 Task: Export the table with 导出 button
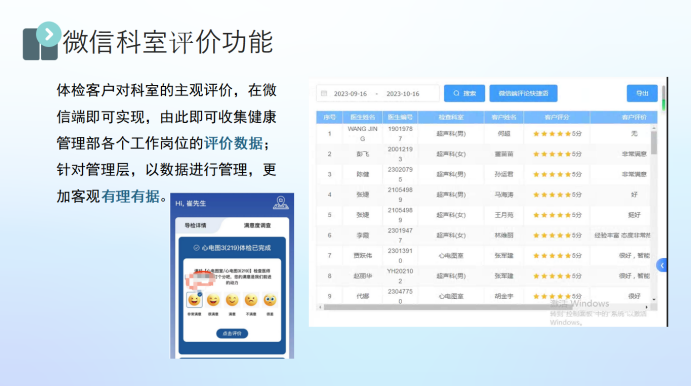tap(642, 93)
